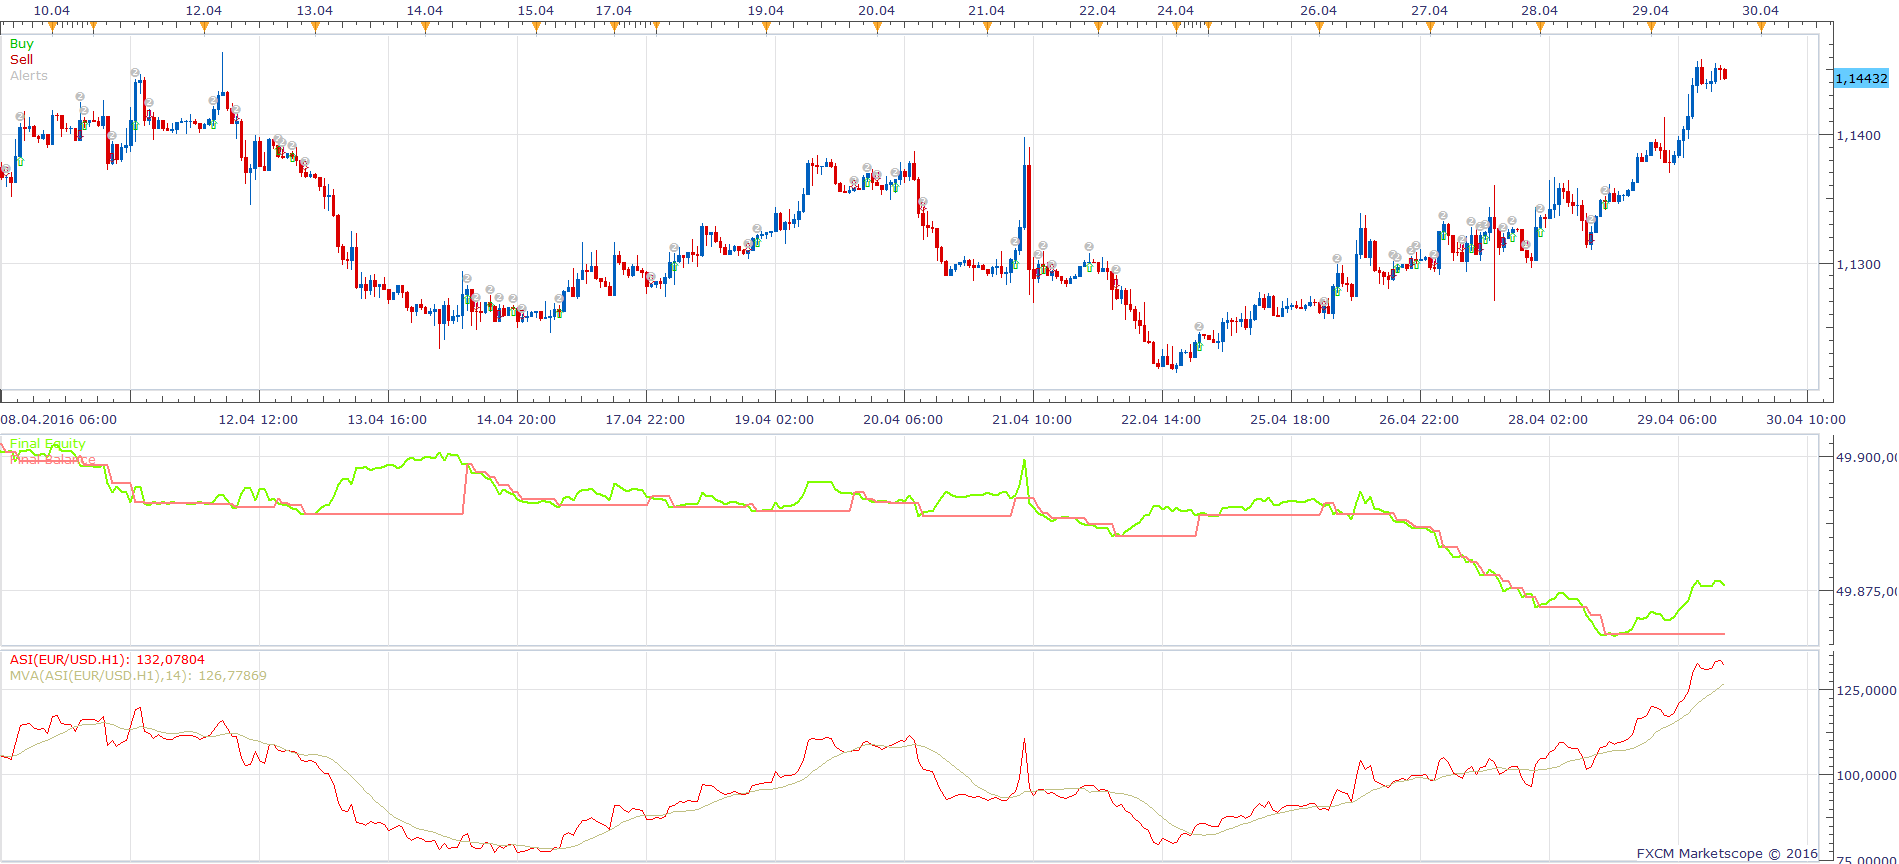Viewport: 1899px width, 864px height.
Task: Click the 25.04 18:00 time axis label
Action: point(1290,420)
